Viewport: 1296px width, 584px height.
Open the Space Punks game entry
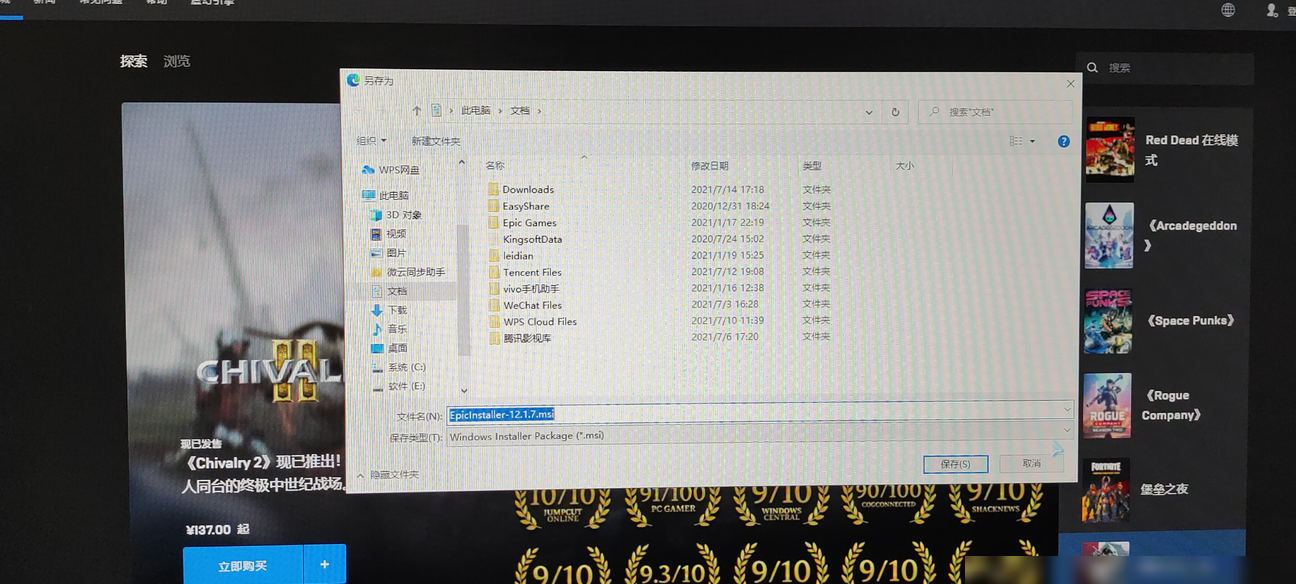(1162, 321)
